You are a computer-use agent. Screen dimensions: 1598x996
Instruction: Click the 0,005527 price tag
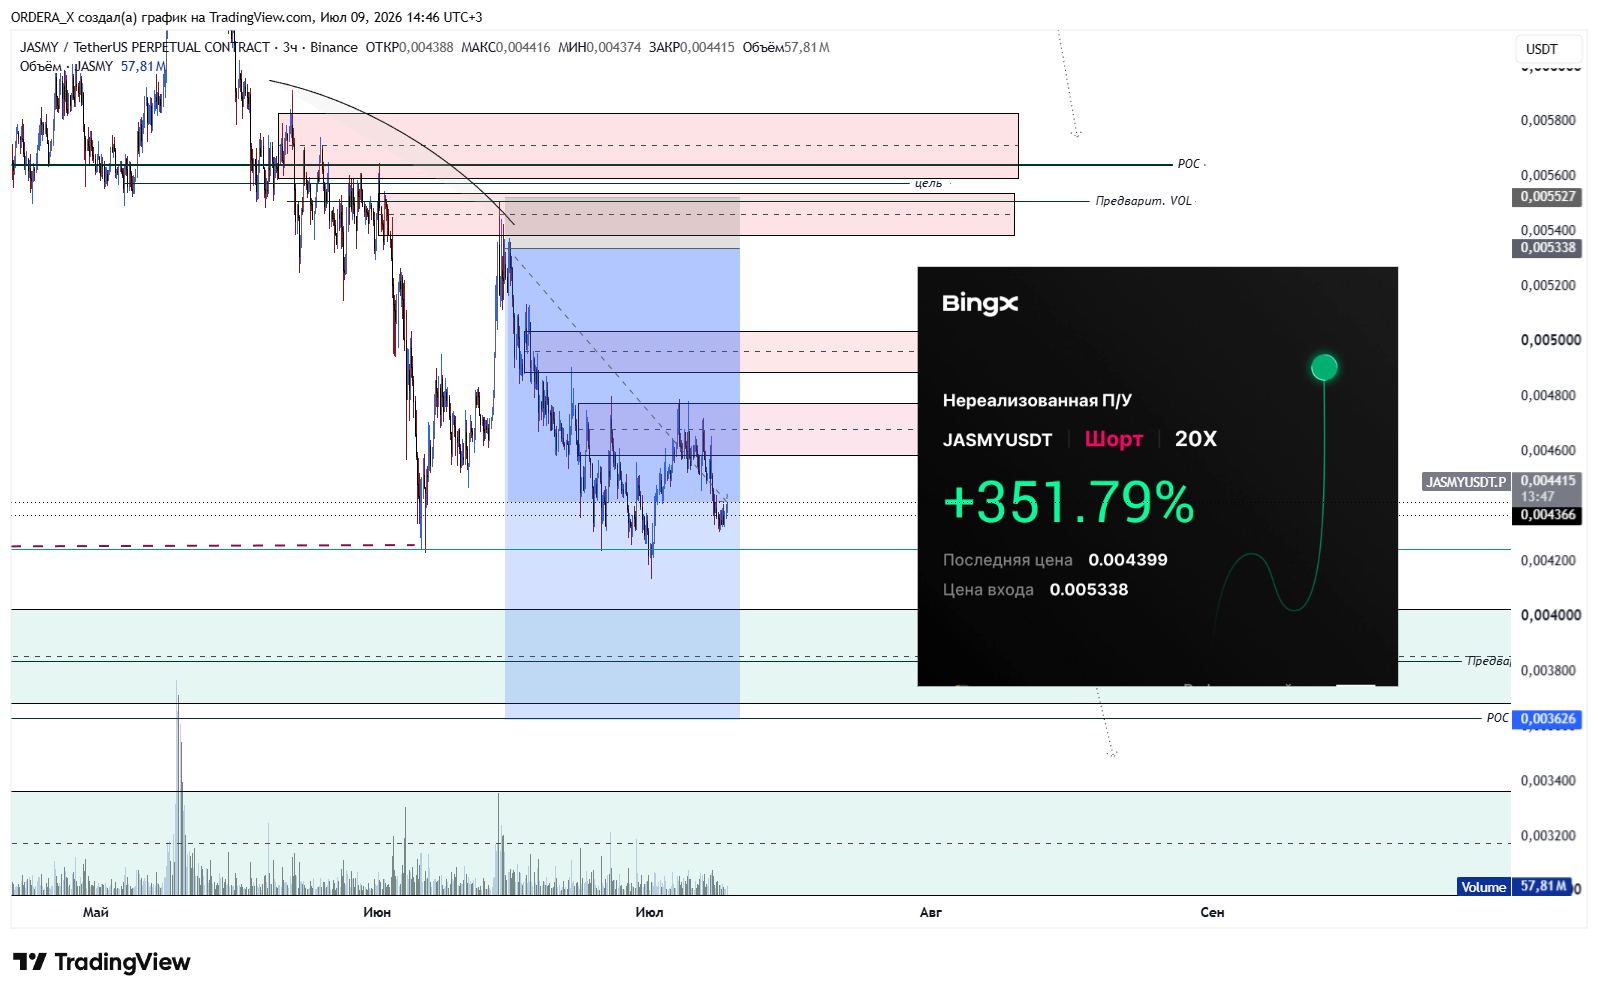point(1547,197)
